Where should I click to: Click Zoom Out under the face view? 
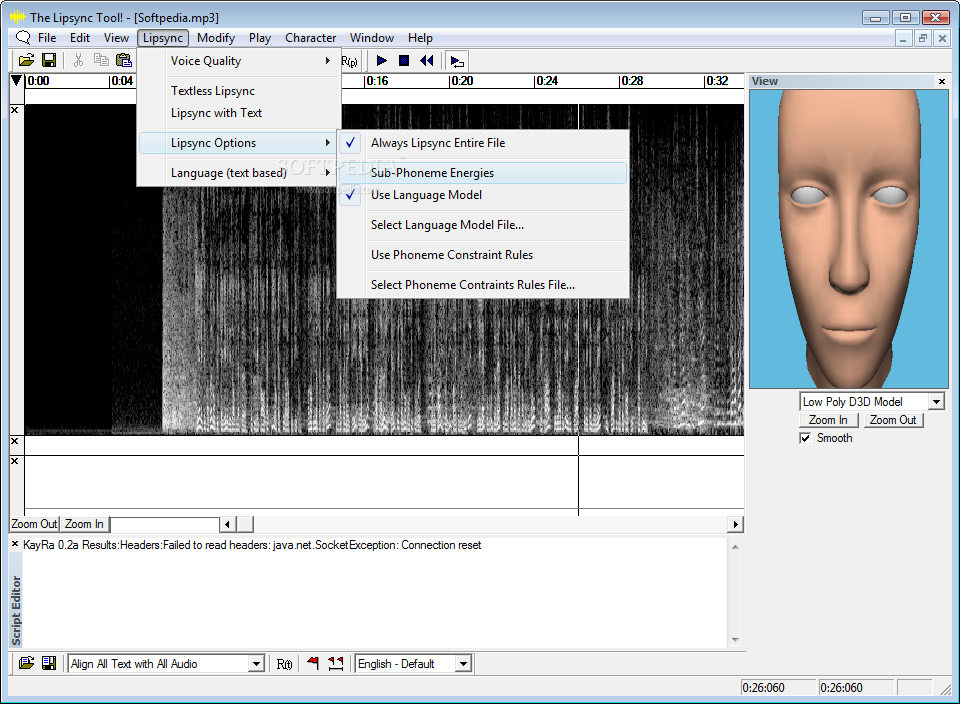(x=893, y=420)
